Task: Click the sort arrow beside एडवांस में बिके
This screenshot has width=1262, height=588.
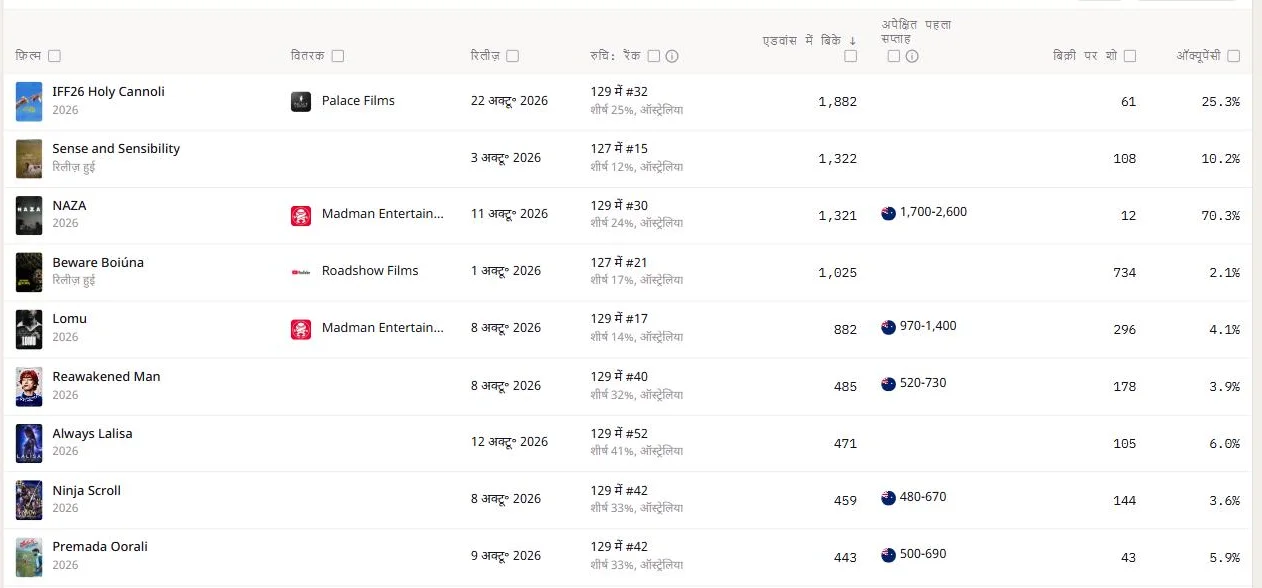Action: pyautogui.click(x=853, y=40)
